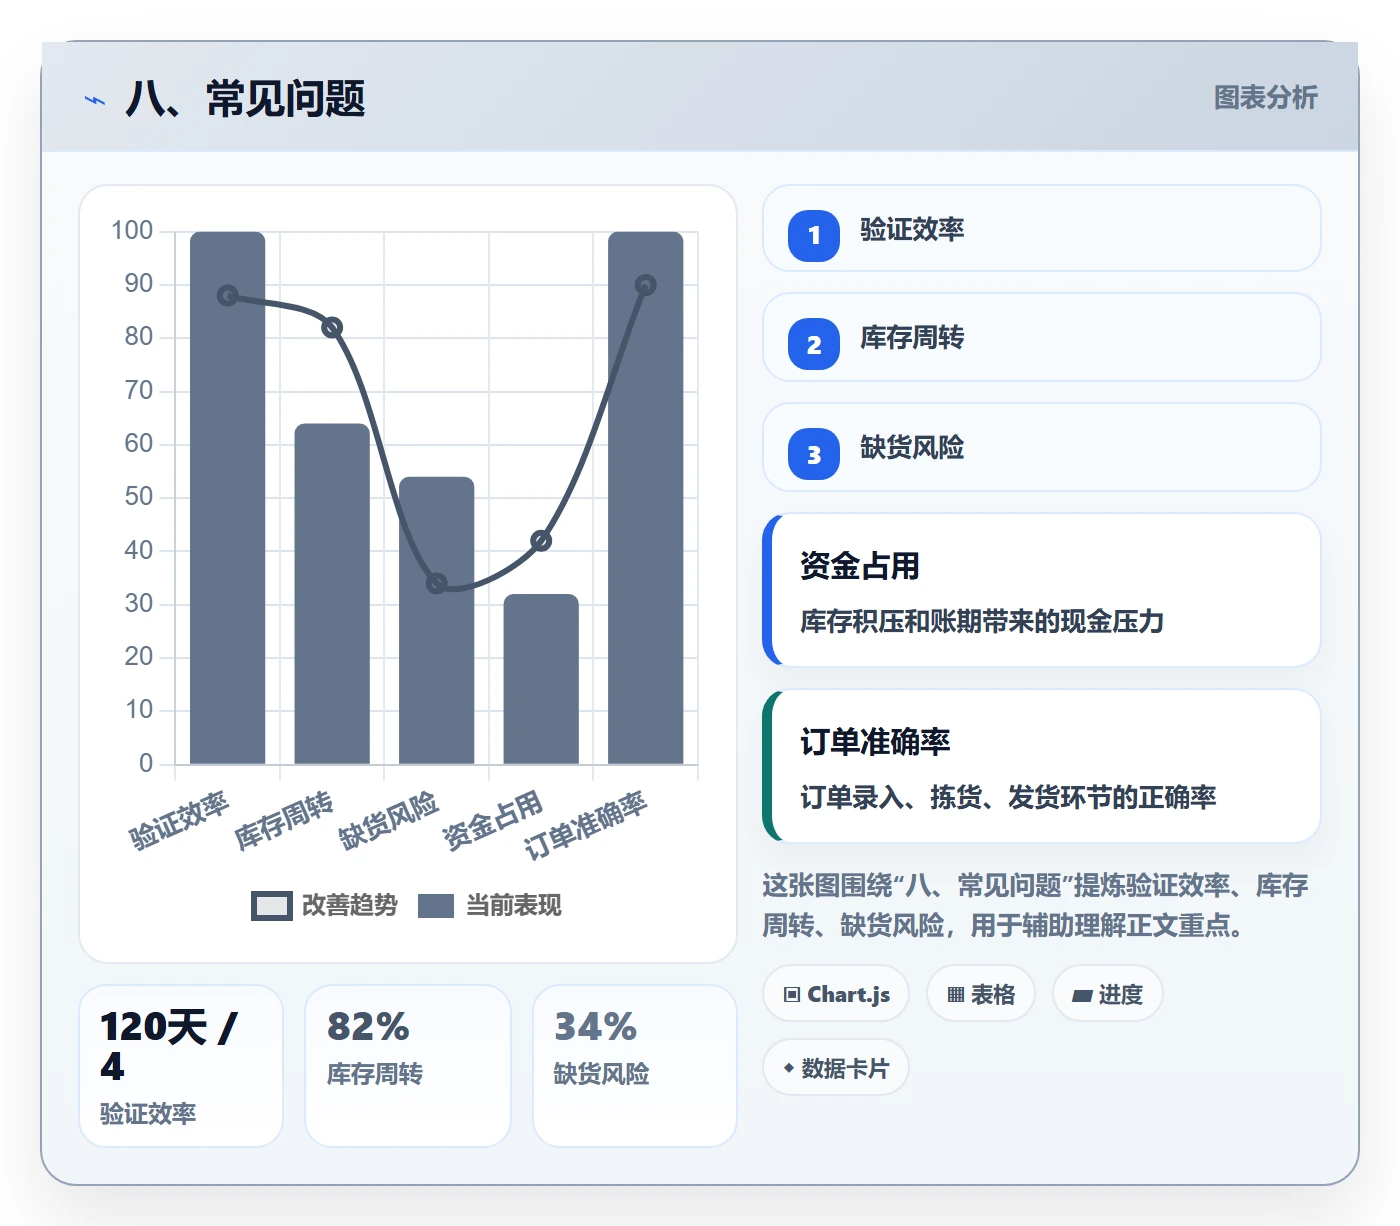Open the 库存周转 list item
Viewport: 1400px width, 1226px height.
coord(1042,337)
